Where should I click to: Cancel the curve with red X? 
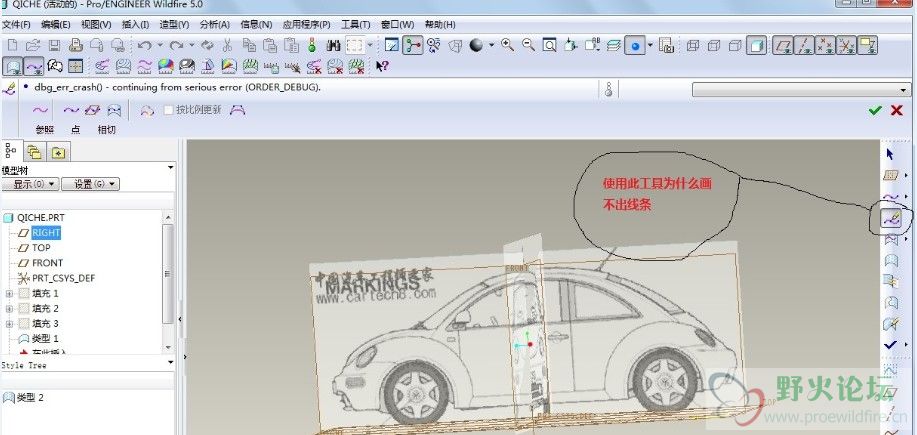[897, 110]
